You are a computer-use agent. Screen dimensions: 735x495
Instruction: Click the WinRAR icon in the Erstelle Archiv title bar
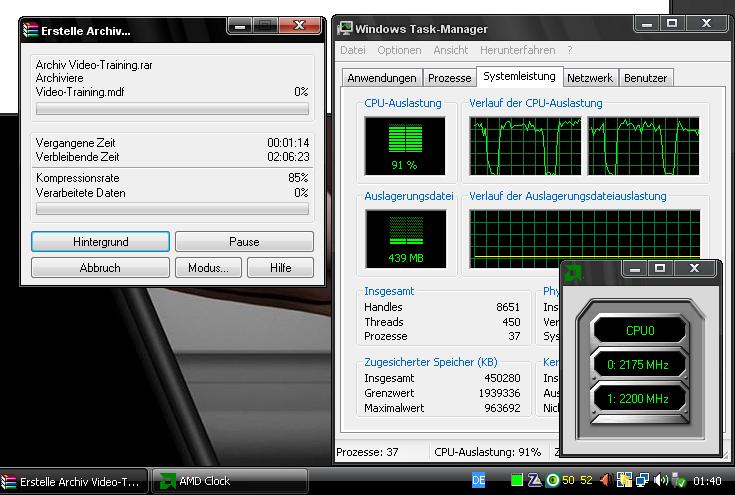pyautogui.click(x=30, y=30)
